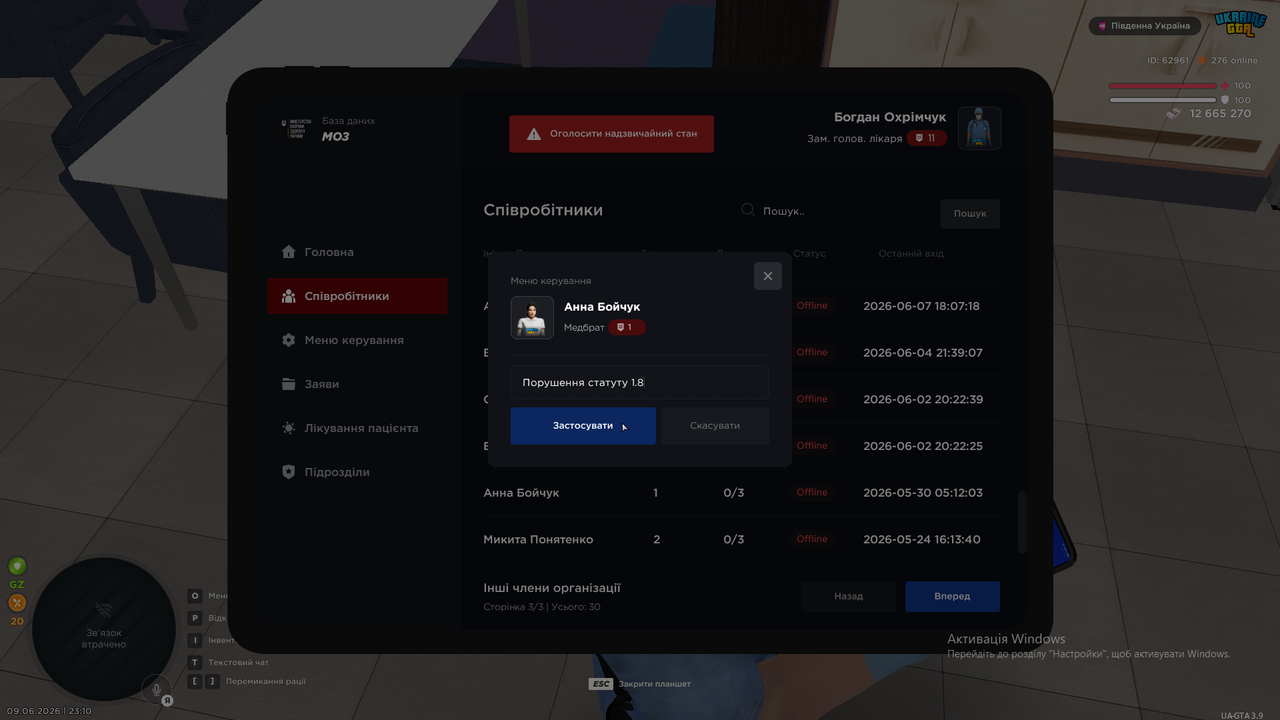Screen dimensions: 1280x720
Task: Click the people icon beside Співробітники
Action: pos(289,296)
